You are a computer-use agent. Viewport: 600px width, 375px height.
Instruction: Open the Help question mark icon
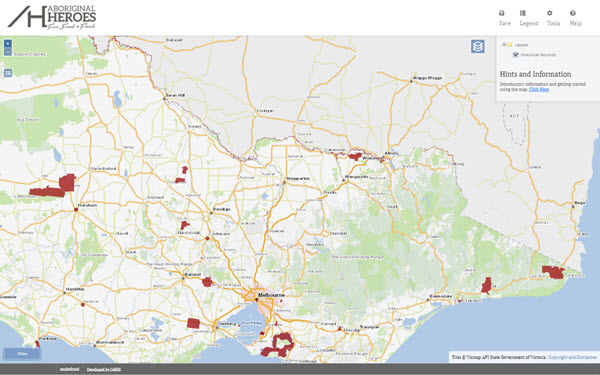coord(572,13)
